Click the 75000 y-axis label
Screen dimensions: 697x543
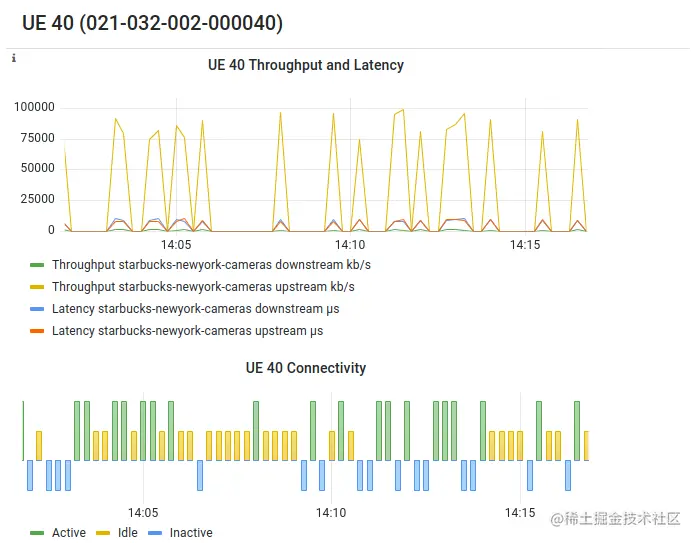(38, 138)
